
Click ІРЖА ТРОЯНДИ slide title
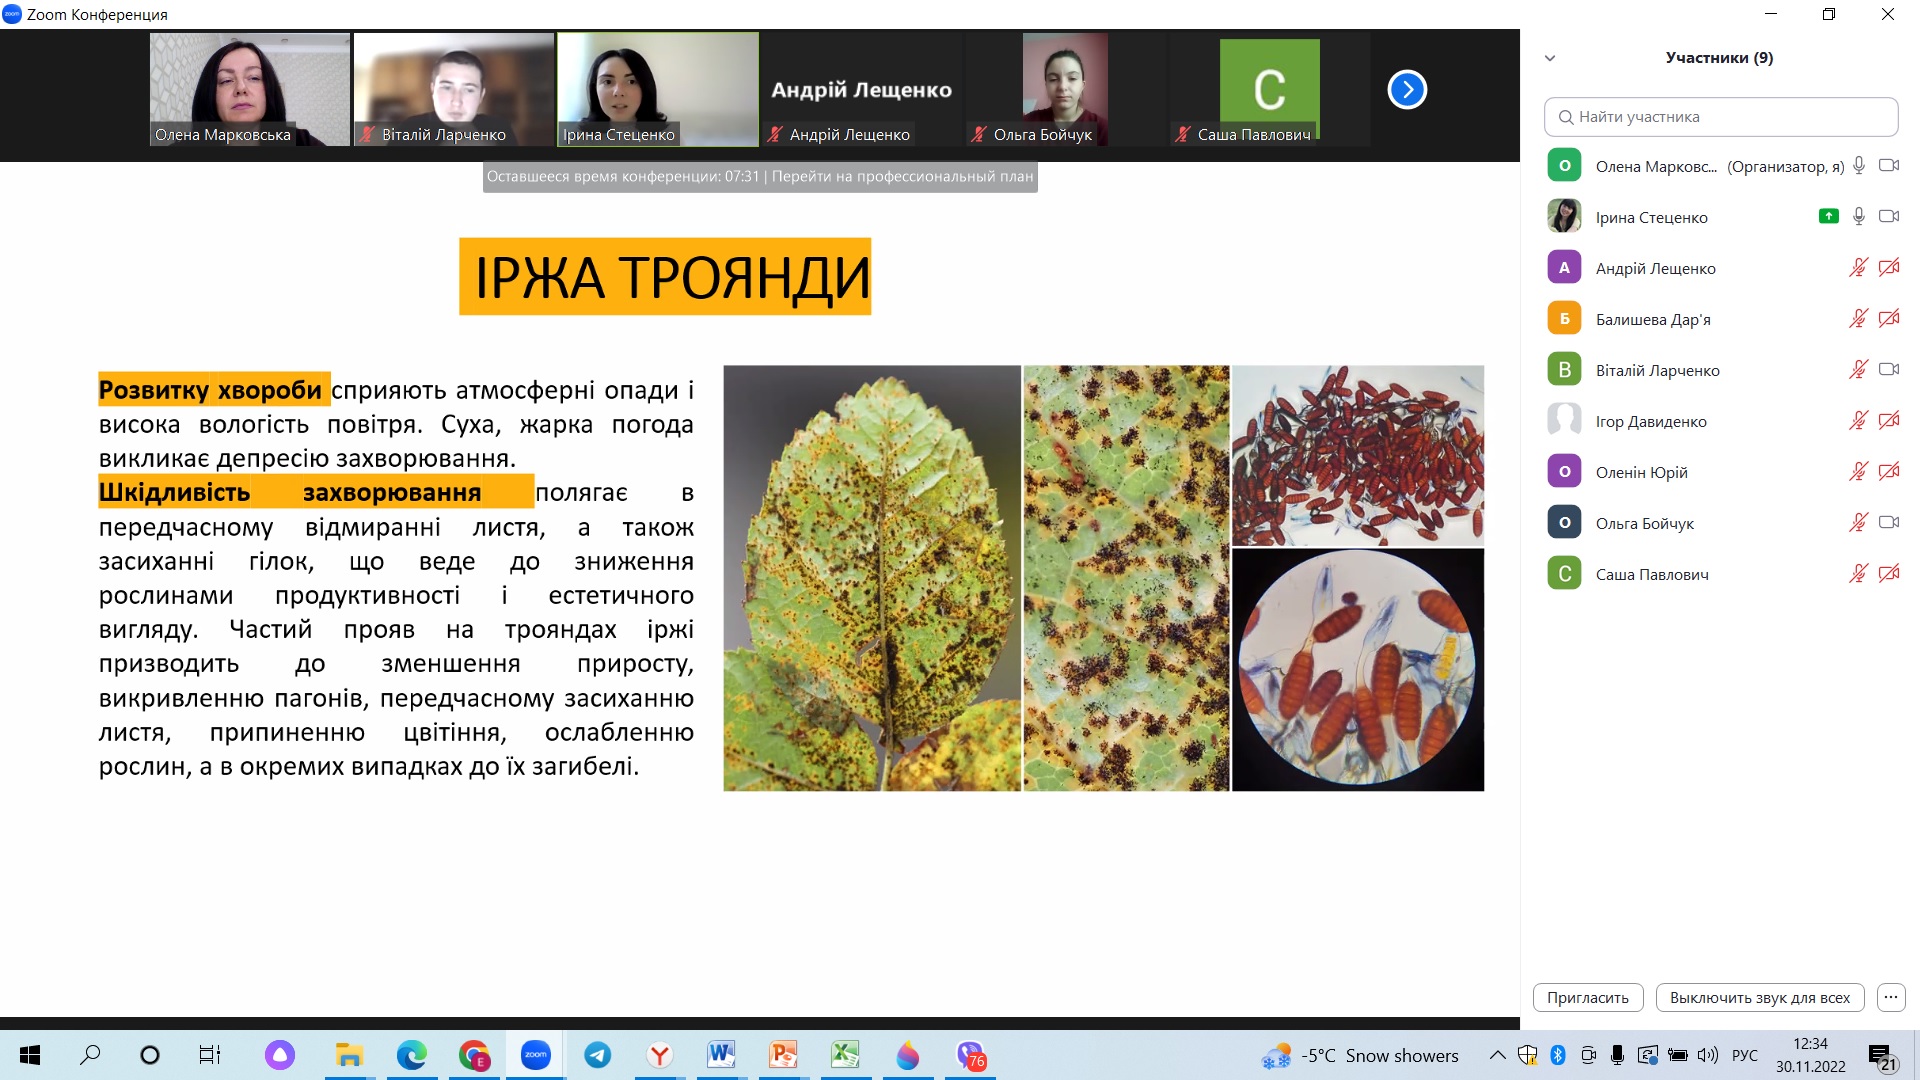(665, 277)
